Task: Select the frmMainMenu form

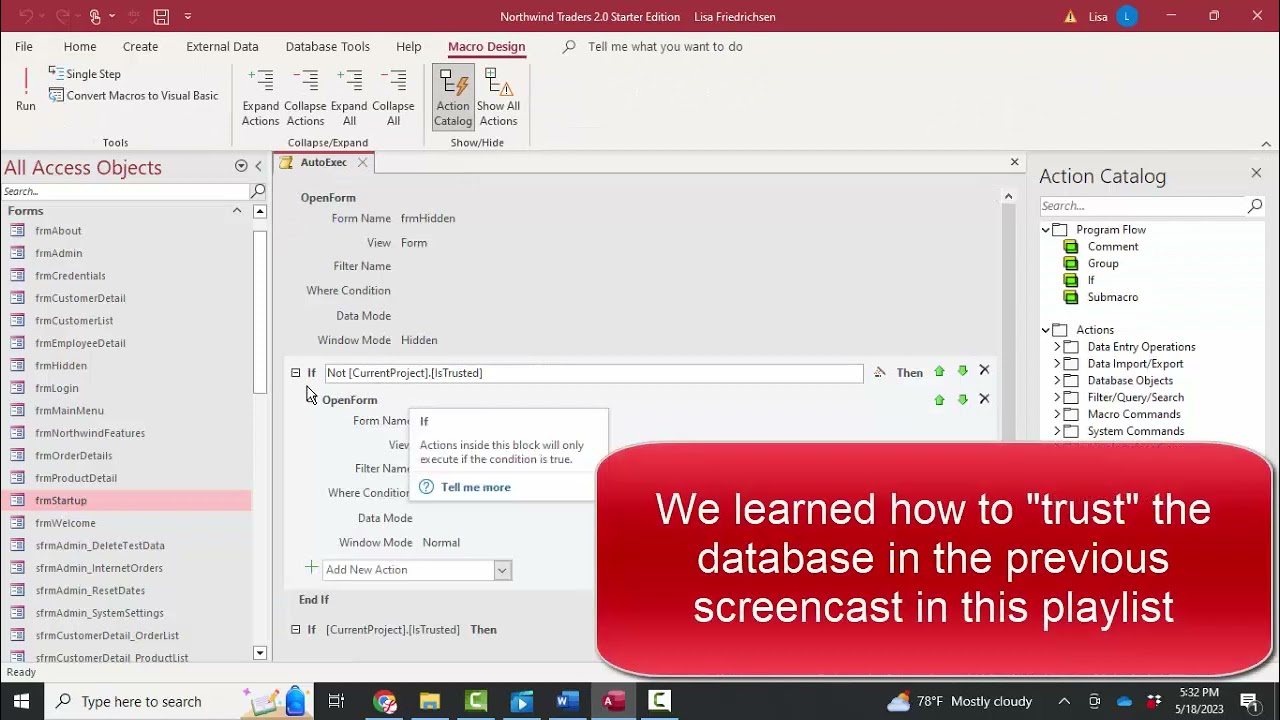Action: (x=69, y=411)
